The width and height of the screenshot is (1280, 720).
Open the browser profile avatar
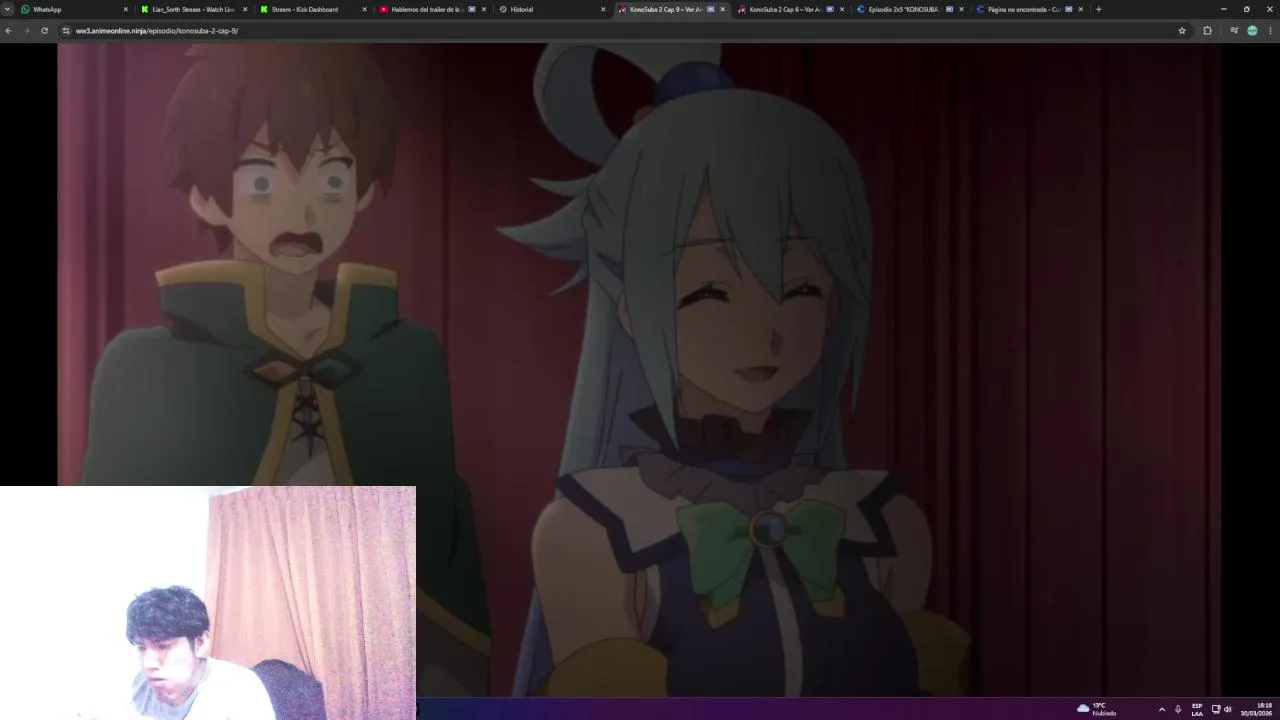(1252, 31)
